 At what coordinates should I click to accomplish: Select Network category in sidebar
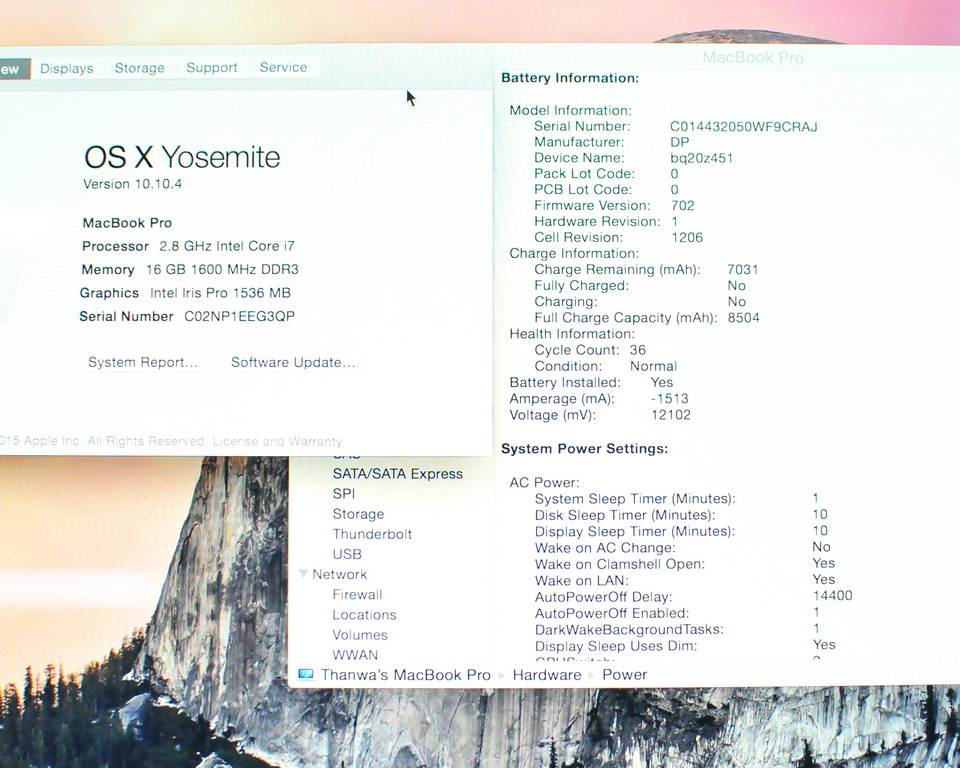point(340,574)
